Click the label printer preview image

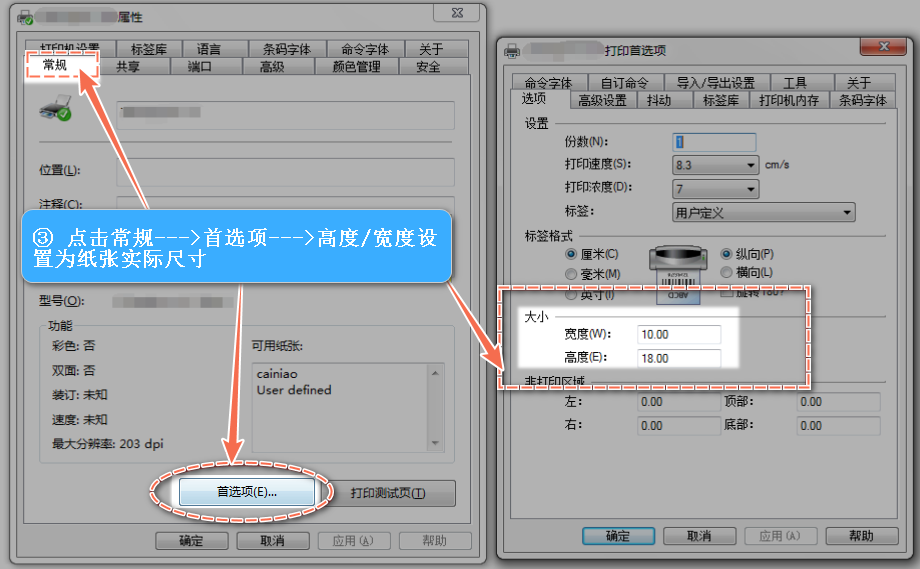pyautogui.click(x=678, y=275)
